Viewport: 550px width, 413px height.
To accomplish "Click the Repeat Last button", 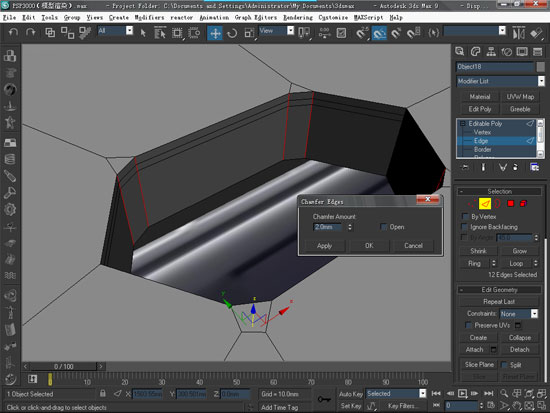I will coord(499,302).
